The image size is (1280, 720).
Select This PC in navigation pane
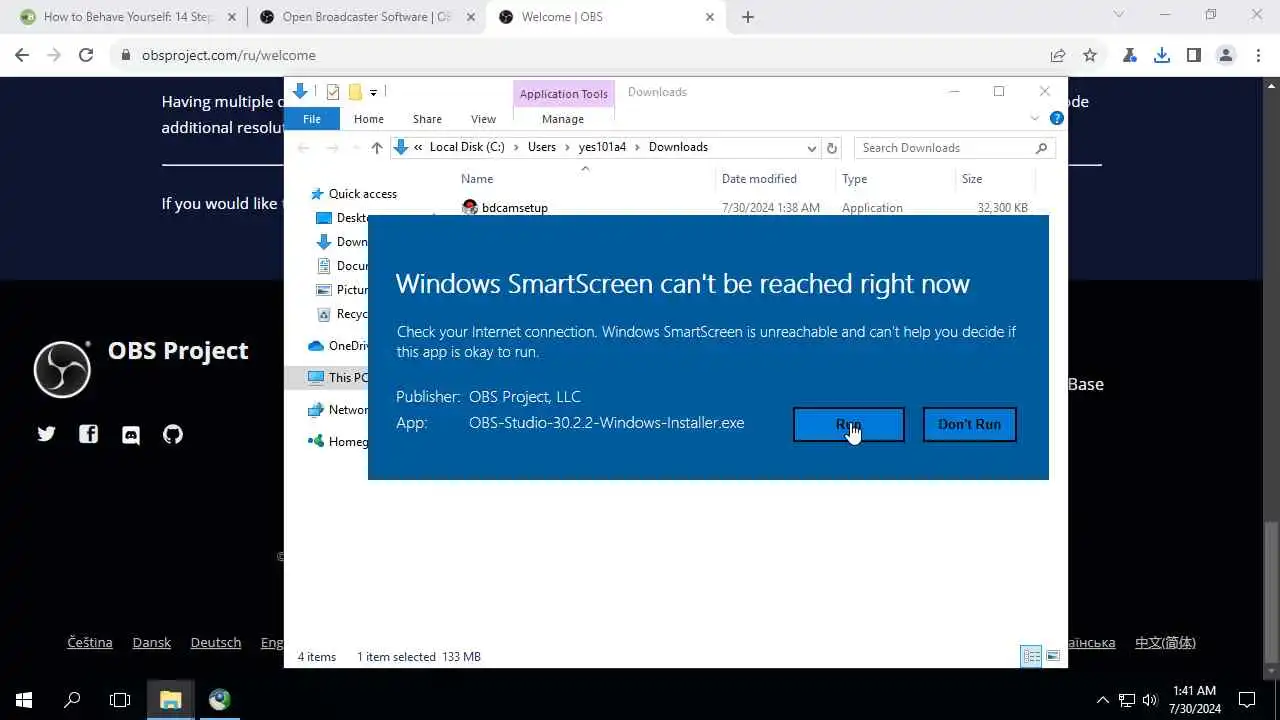tap(338, 377)
